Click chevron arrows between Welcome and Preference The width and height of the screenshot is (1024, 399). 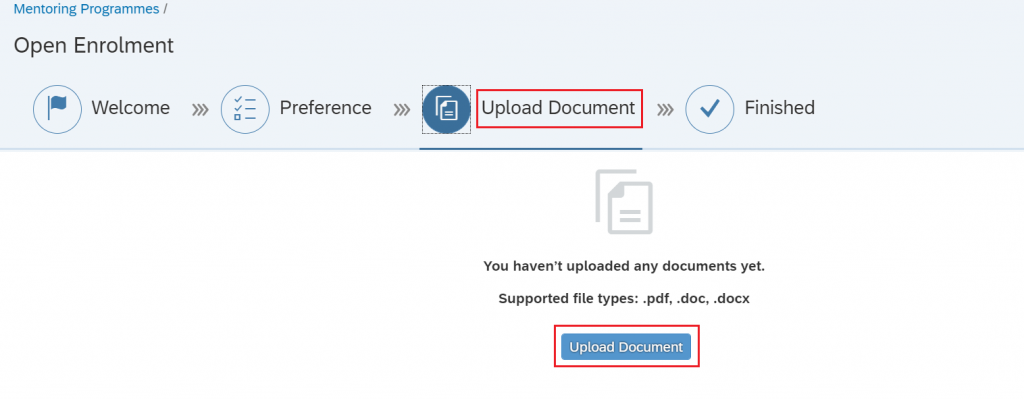coord(200,110)
